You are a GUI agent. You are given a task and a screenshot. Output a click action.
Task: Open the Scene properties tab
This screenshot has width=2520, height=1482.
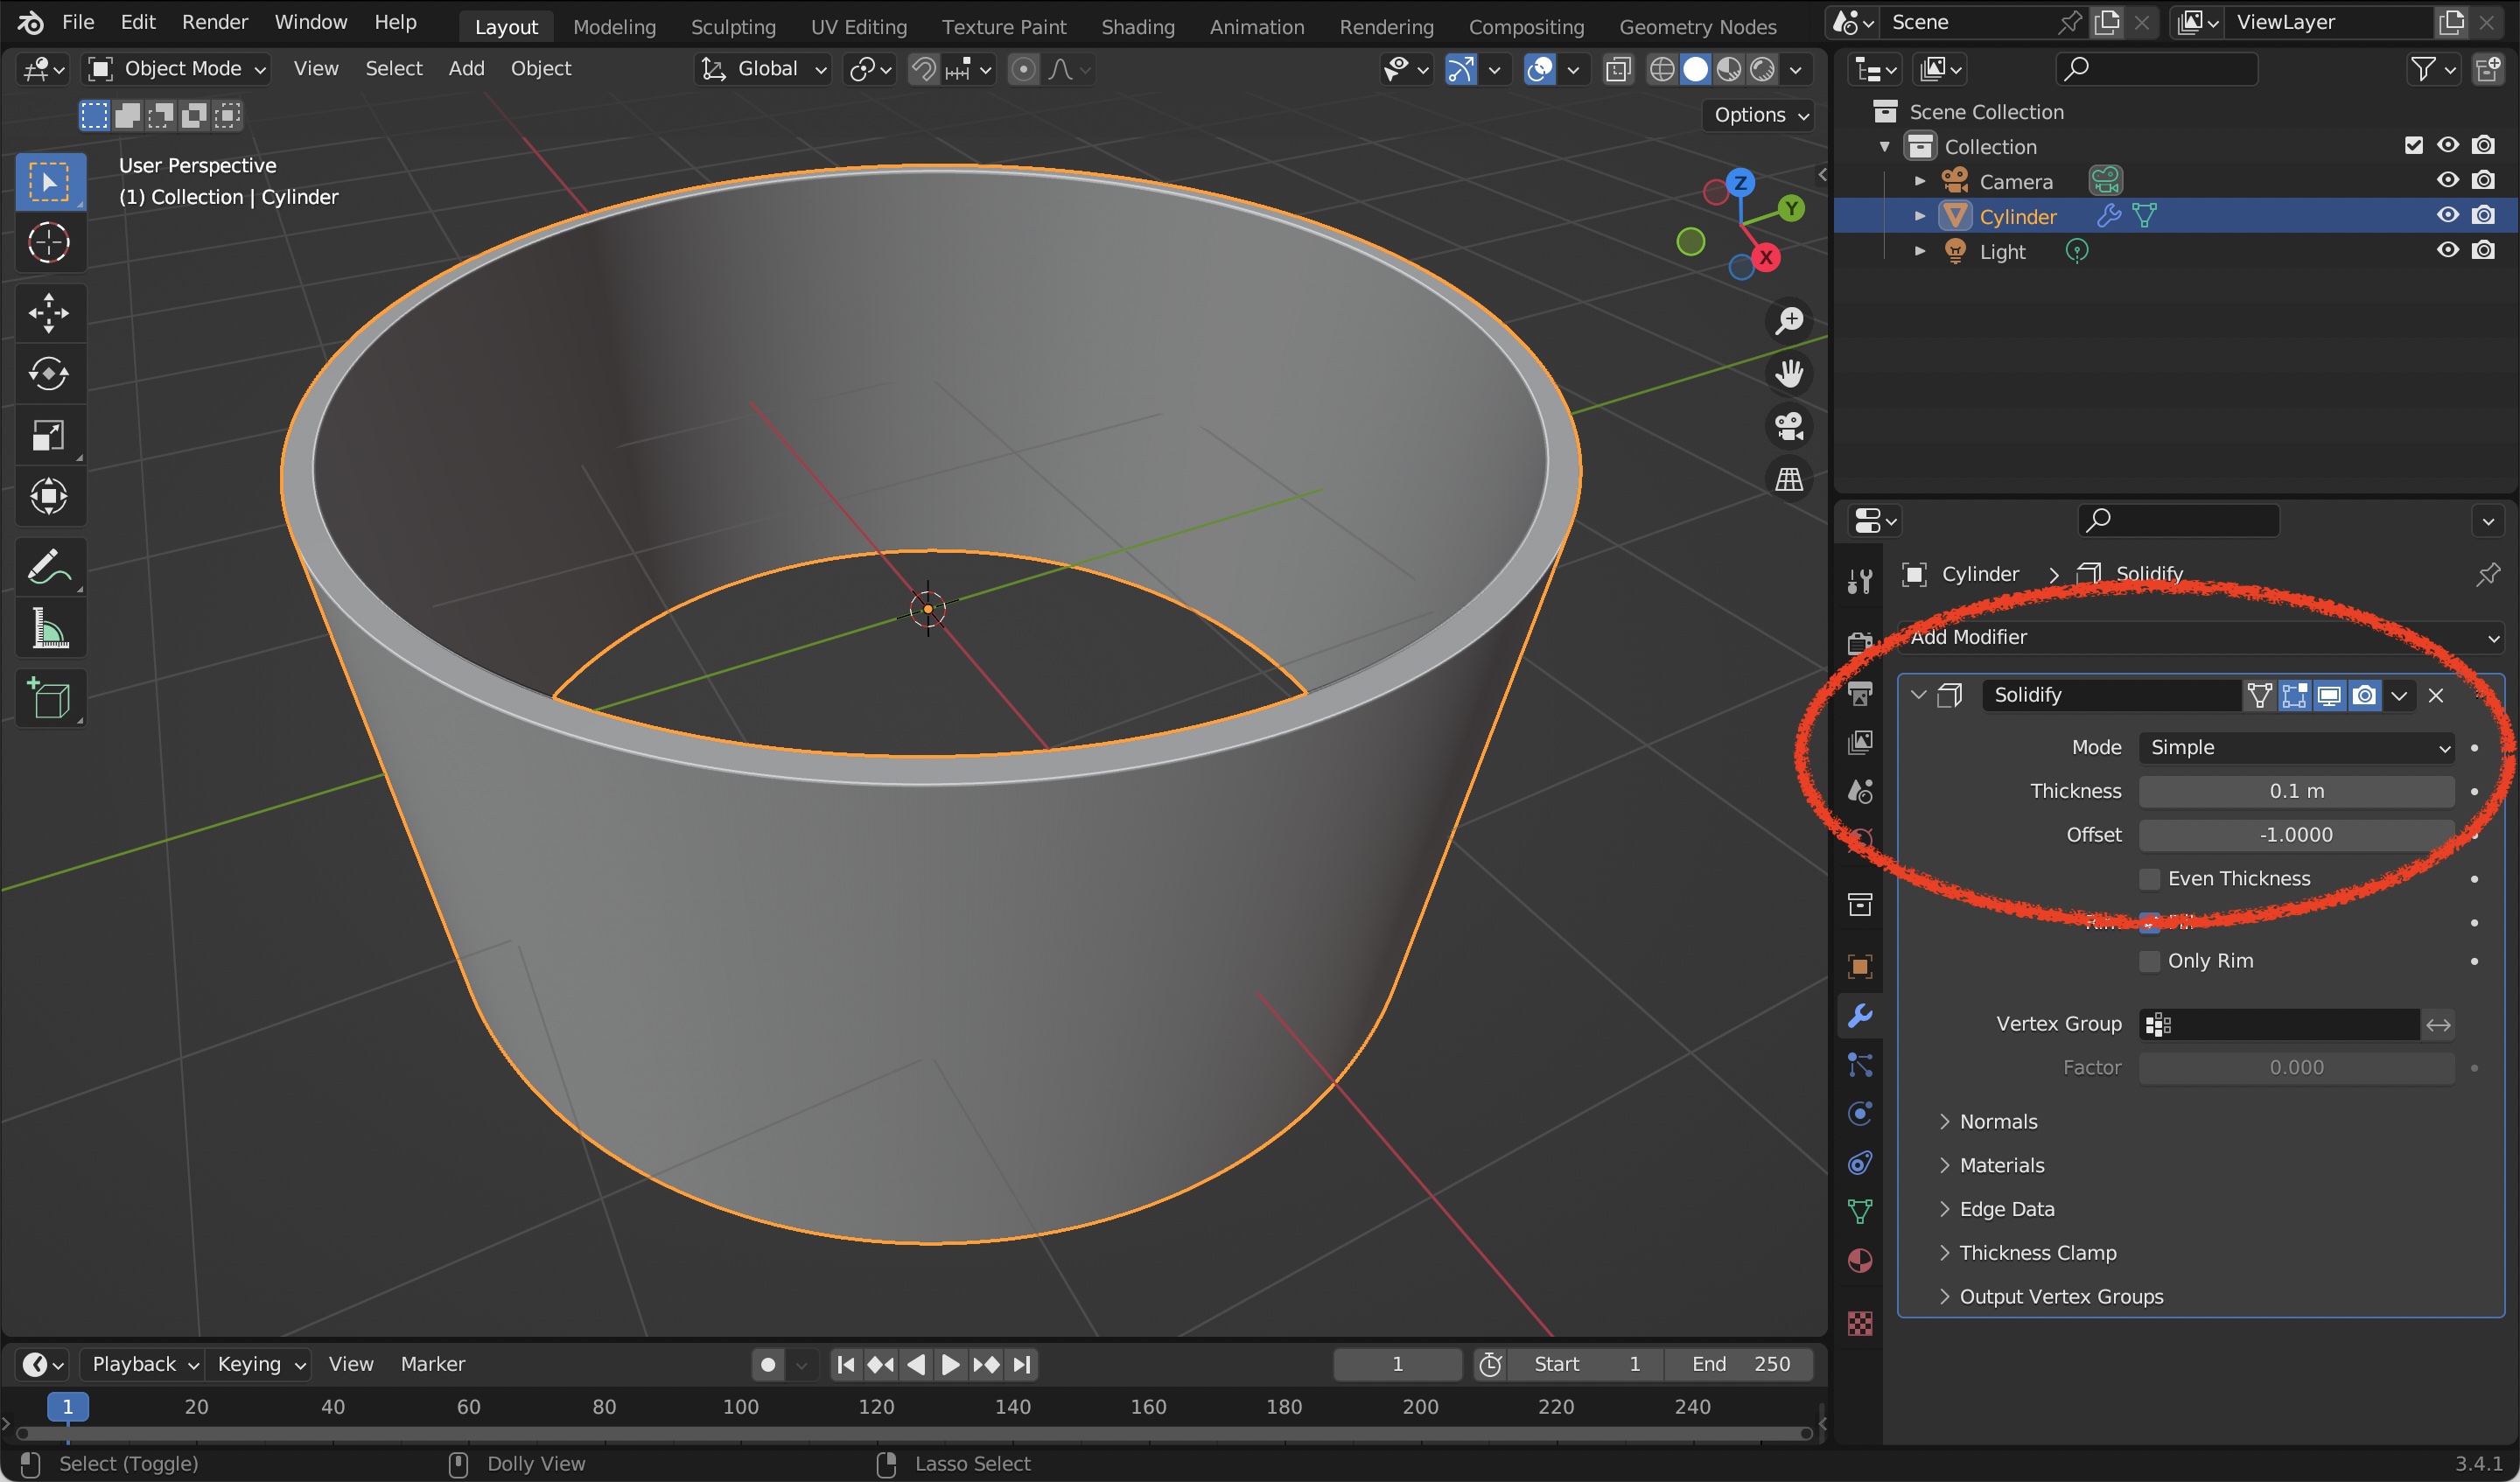(x=1860, y=791)
